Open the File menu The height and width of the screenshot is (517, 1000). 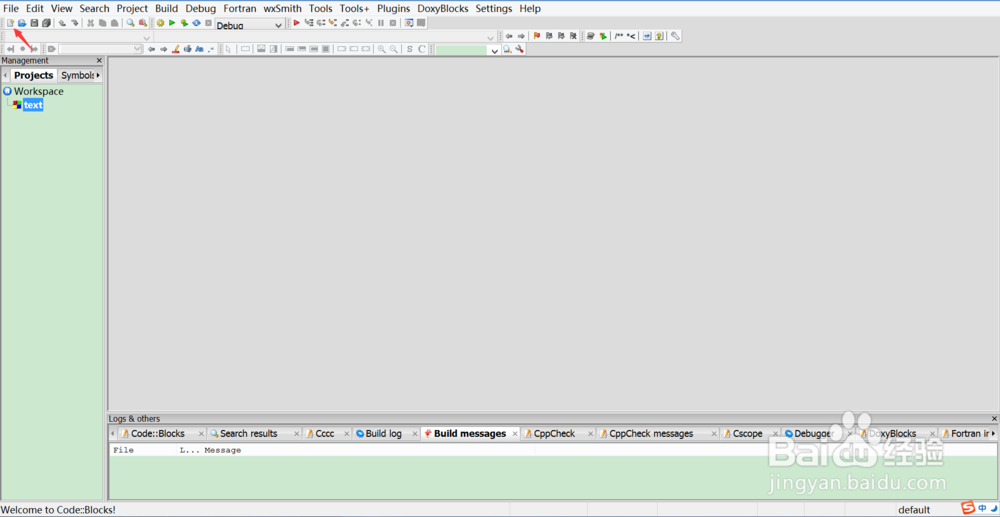(x=11, y=8)
